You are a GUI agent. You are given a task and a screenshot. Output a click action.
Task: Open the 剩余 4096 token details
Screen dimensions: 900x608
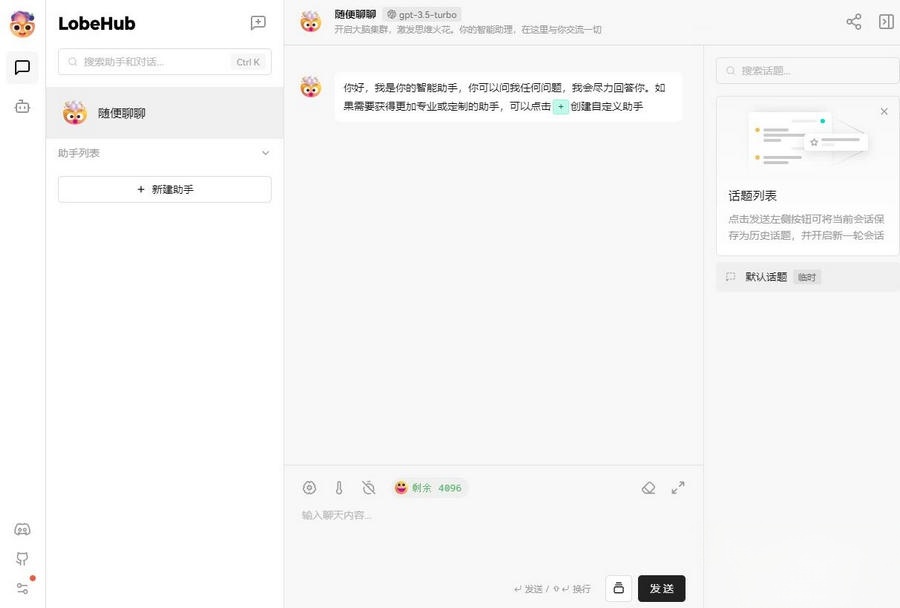(428, 488)
